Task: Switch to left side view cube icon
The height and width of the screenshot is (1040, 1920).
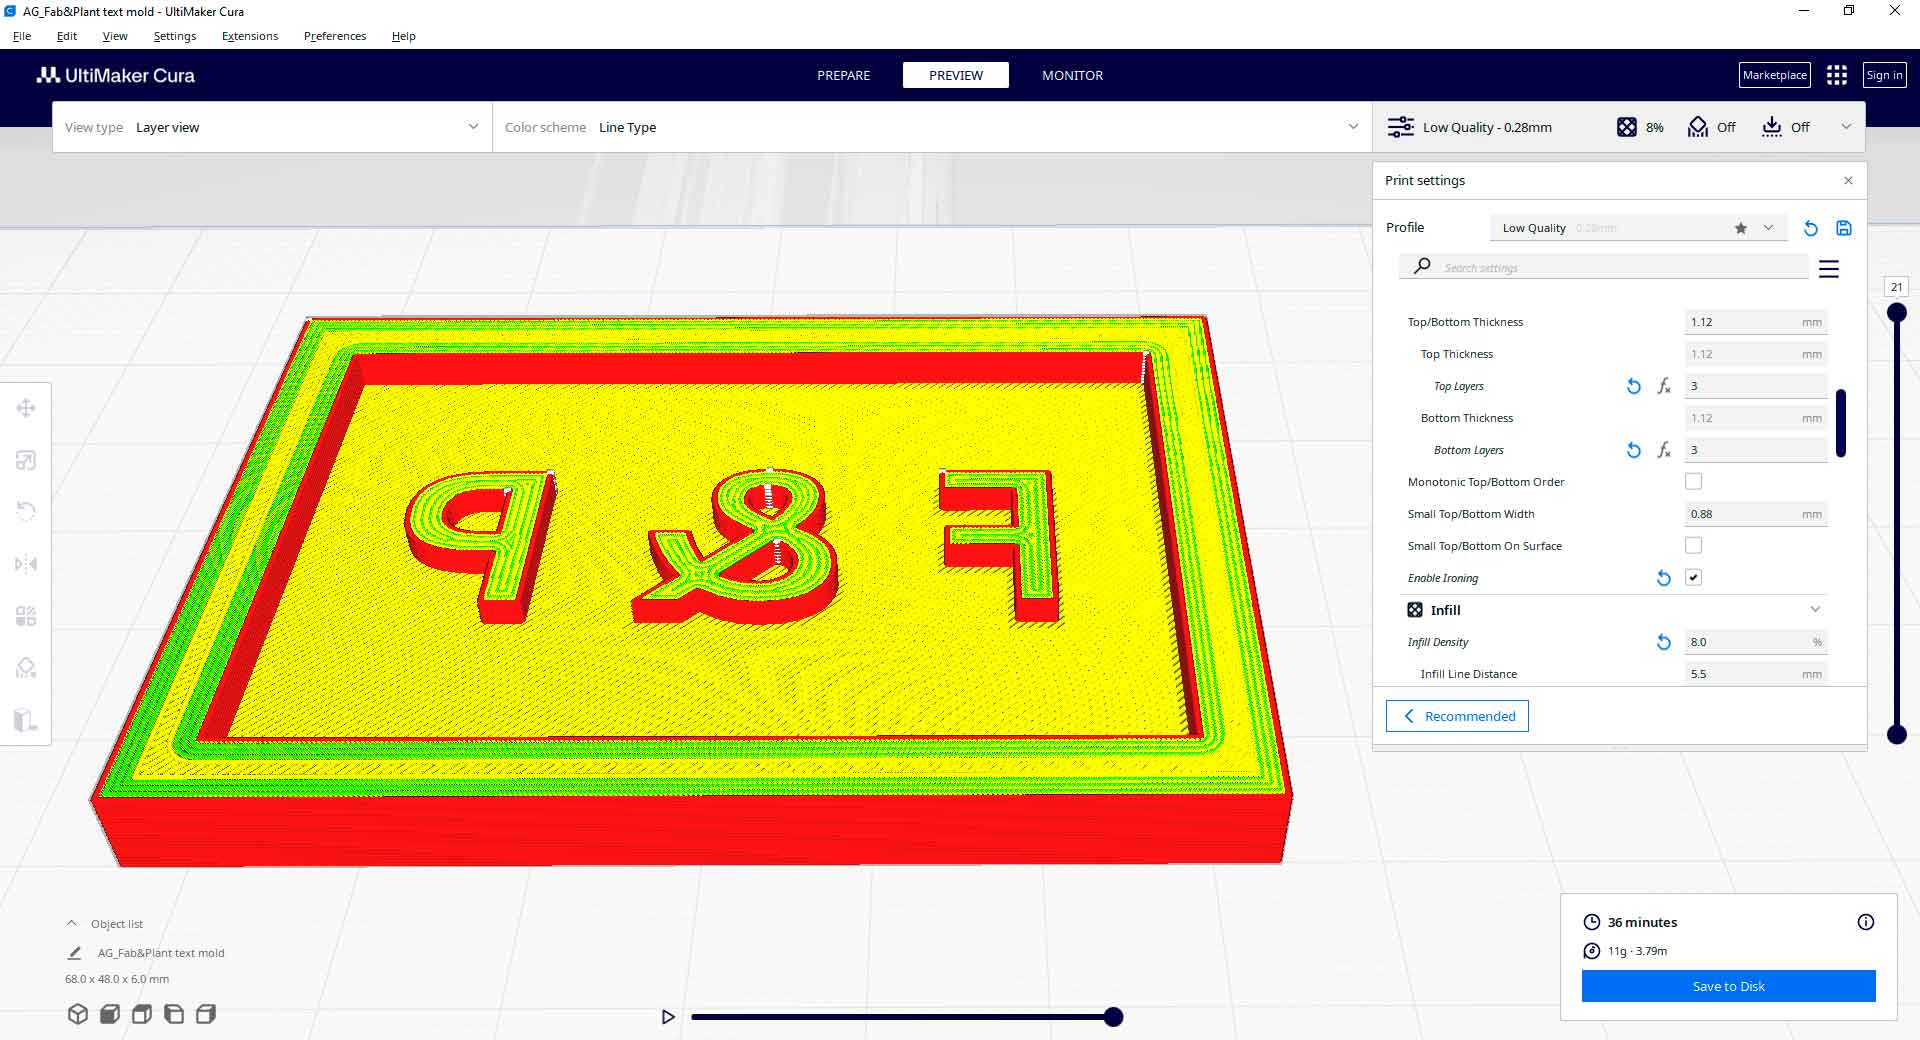Action: [x=174, y=1014]
